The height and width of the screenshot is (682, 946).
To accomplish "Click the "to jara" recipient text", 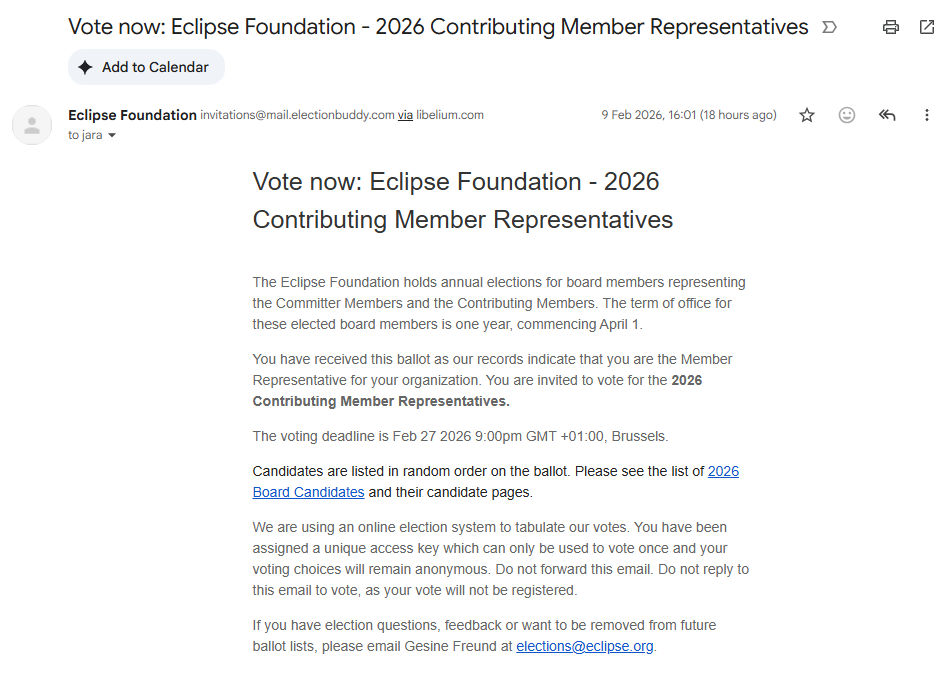I will pos(85,135).
